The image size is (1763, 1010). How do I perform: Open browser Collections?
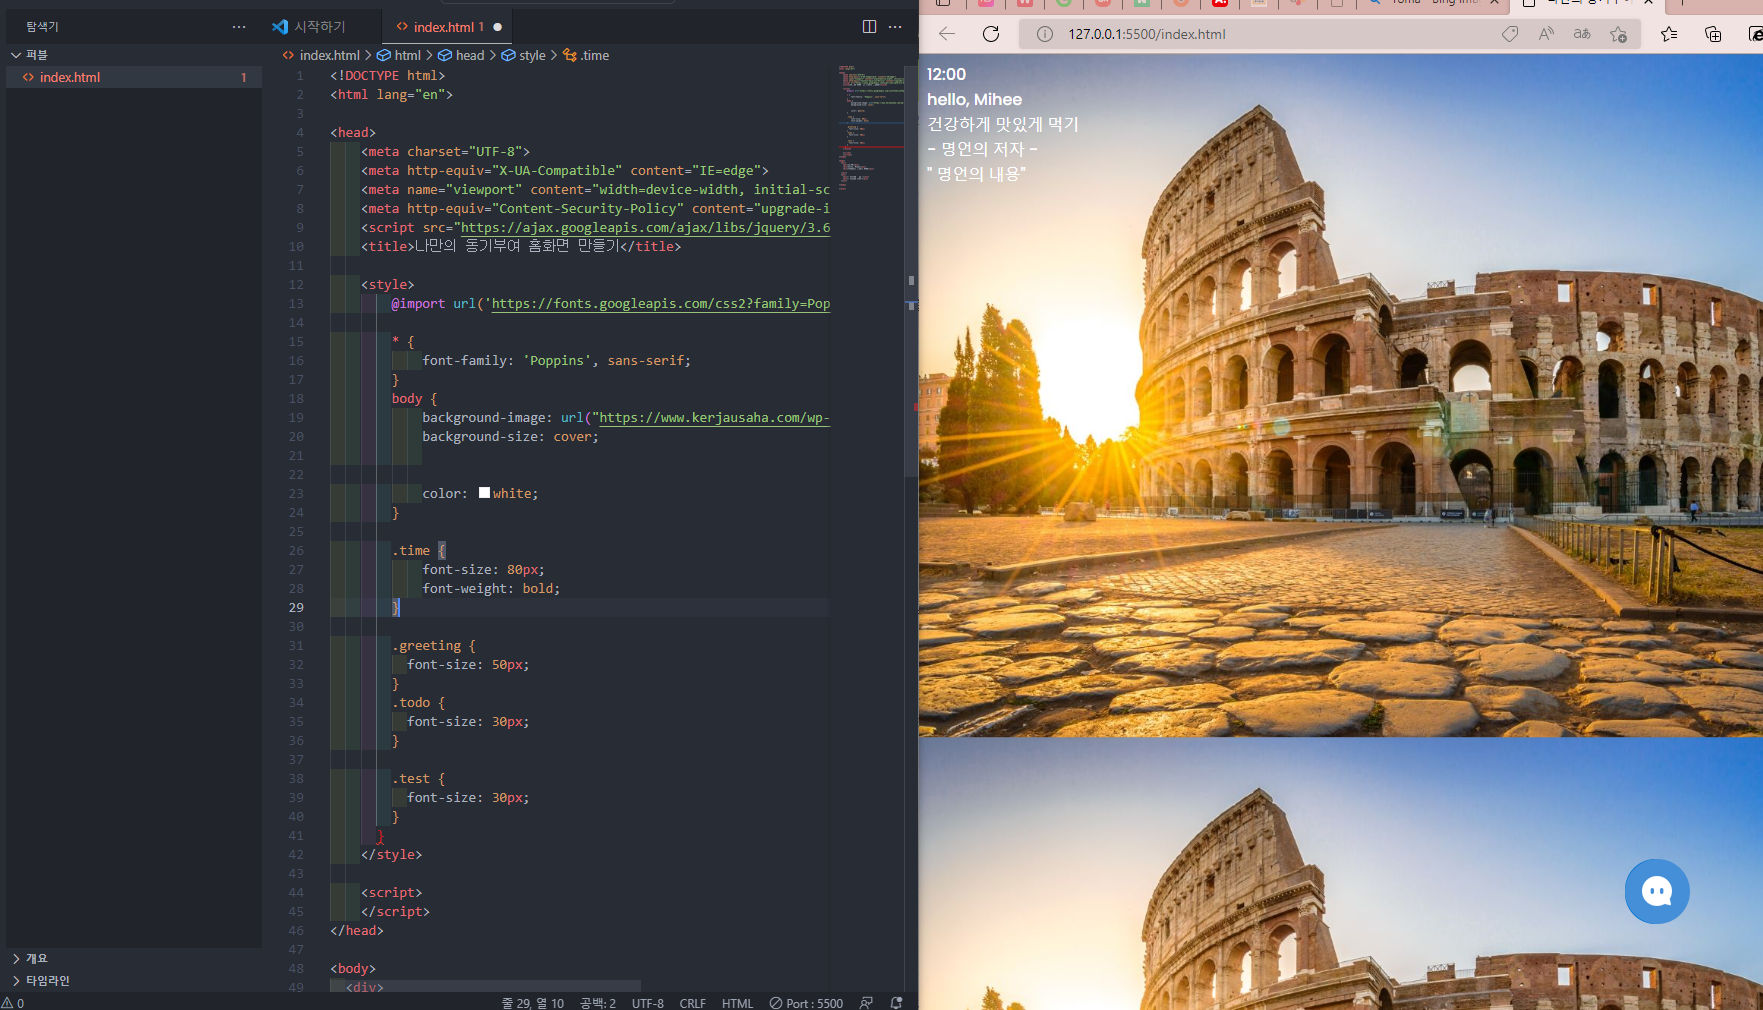pos(1713,34)
